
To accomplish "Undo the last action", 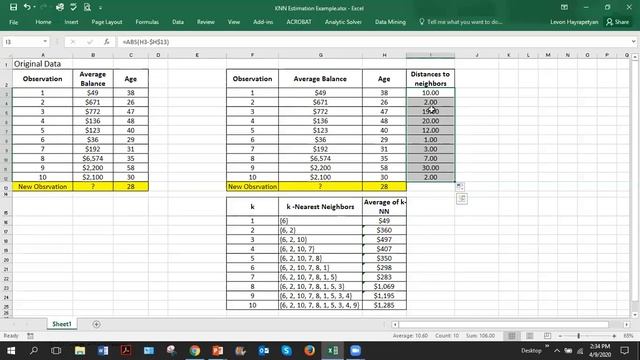I will [x=27, y=7].
